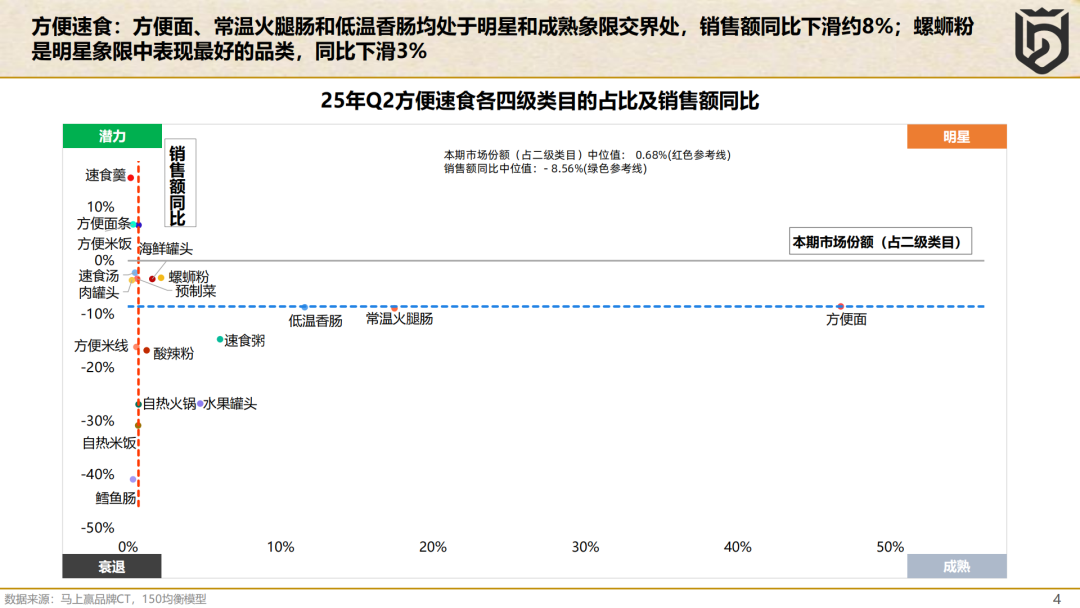Select the chart title 25年Q2方便速食

540,101
